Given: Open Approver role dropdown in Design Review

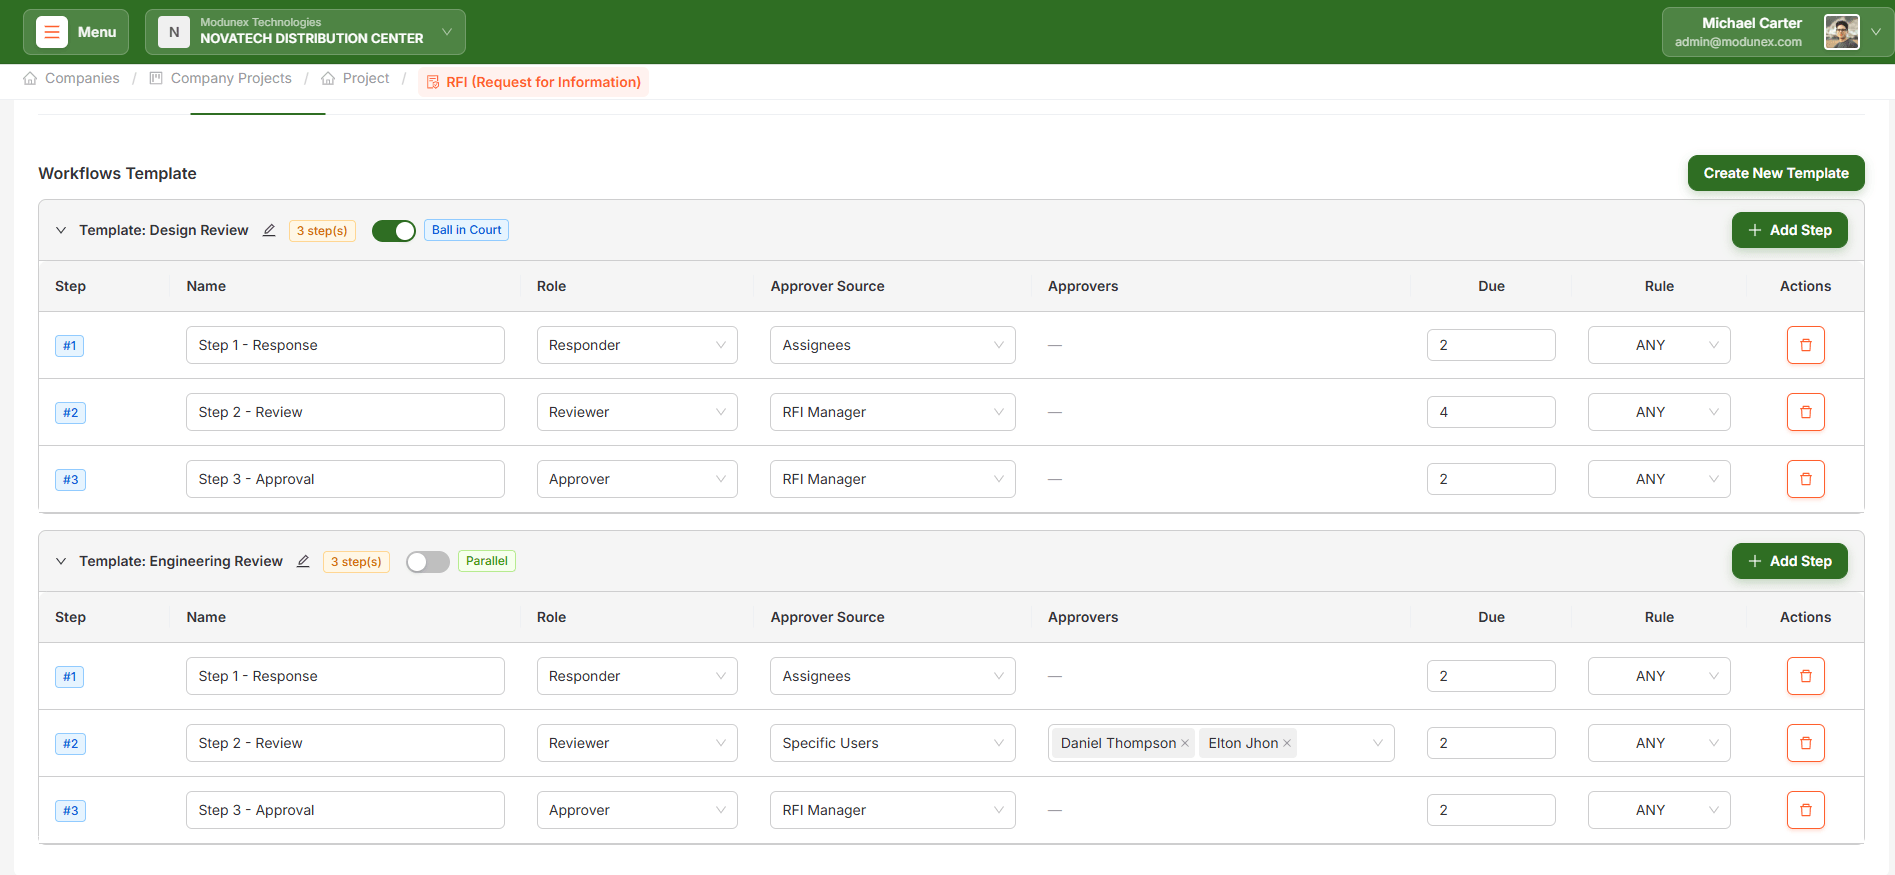Looking at the screenshot, I should [x=637, y=479].
